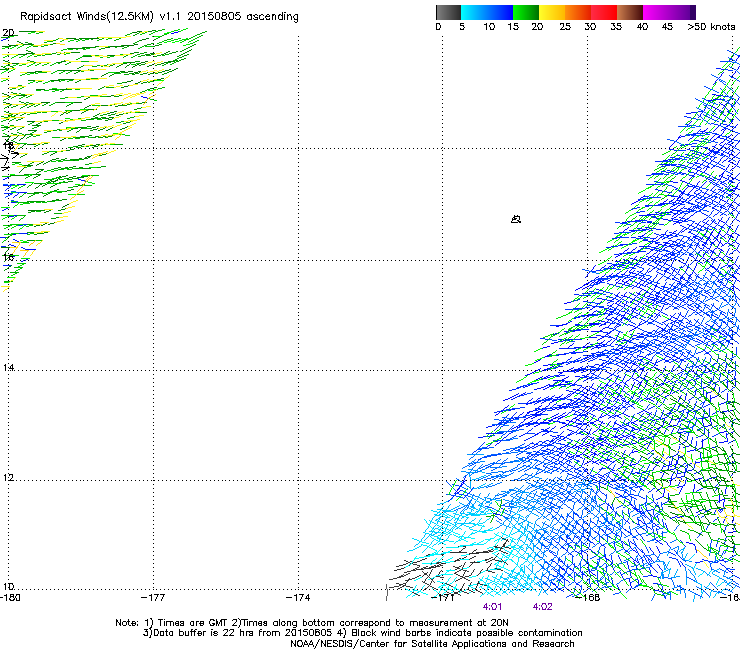Image resolution: width=740 pixels, height=650 pixels.
Task: Click the black contaminated wind barbs cluster
Action: 448,566
